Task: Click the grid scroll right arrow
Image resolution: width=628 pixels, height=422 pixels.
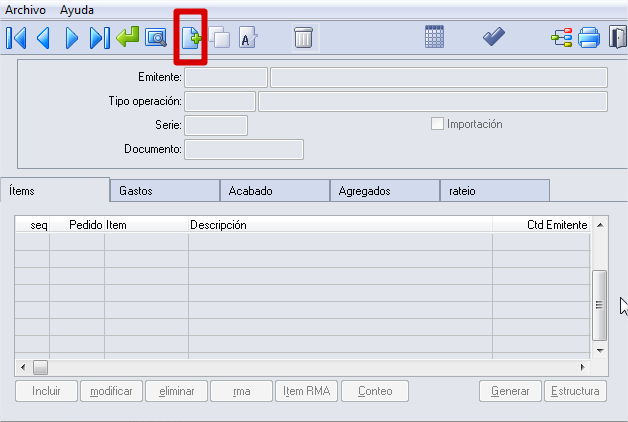Action: [x=582, y=367]
